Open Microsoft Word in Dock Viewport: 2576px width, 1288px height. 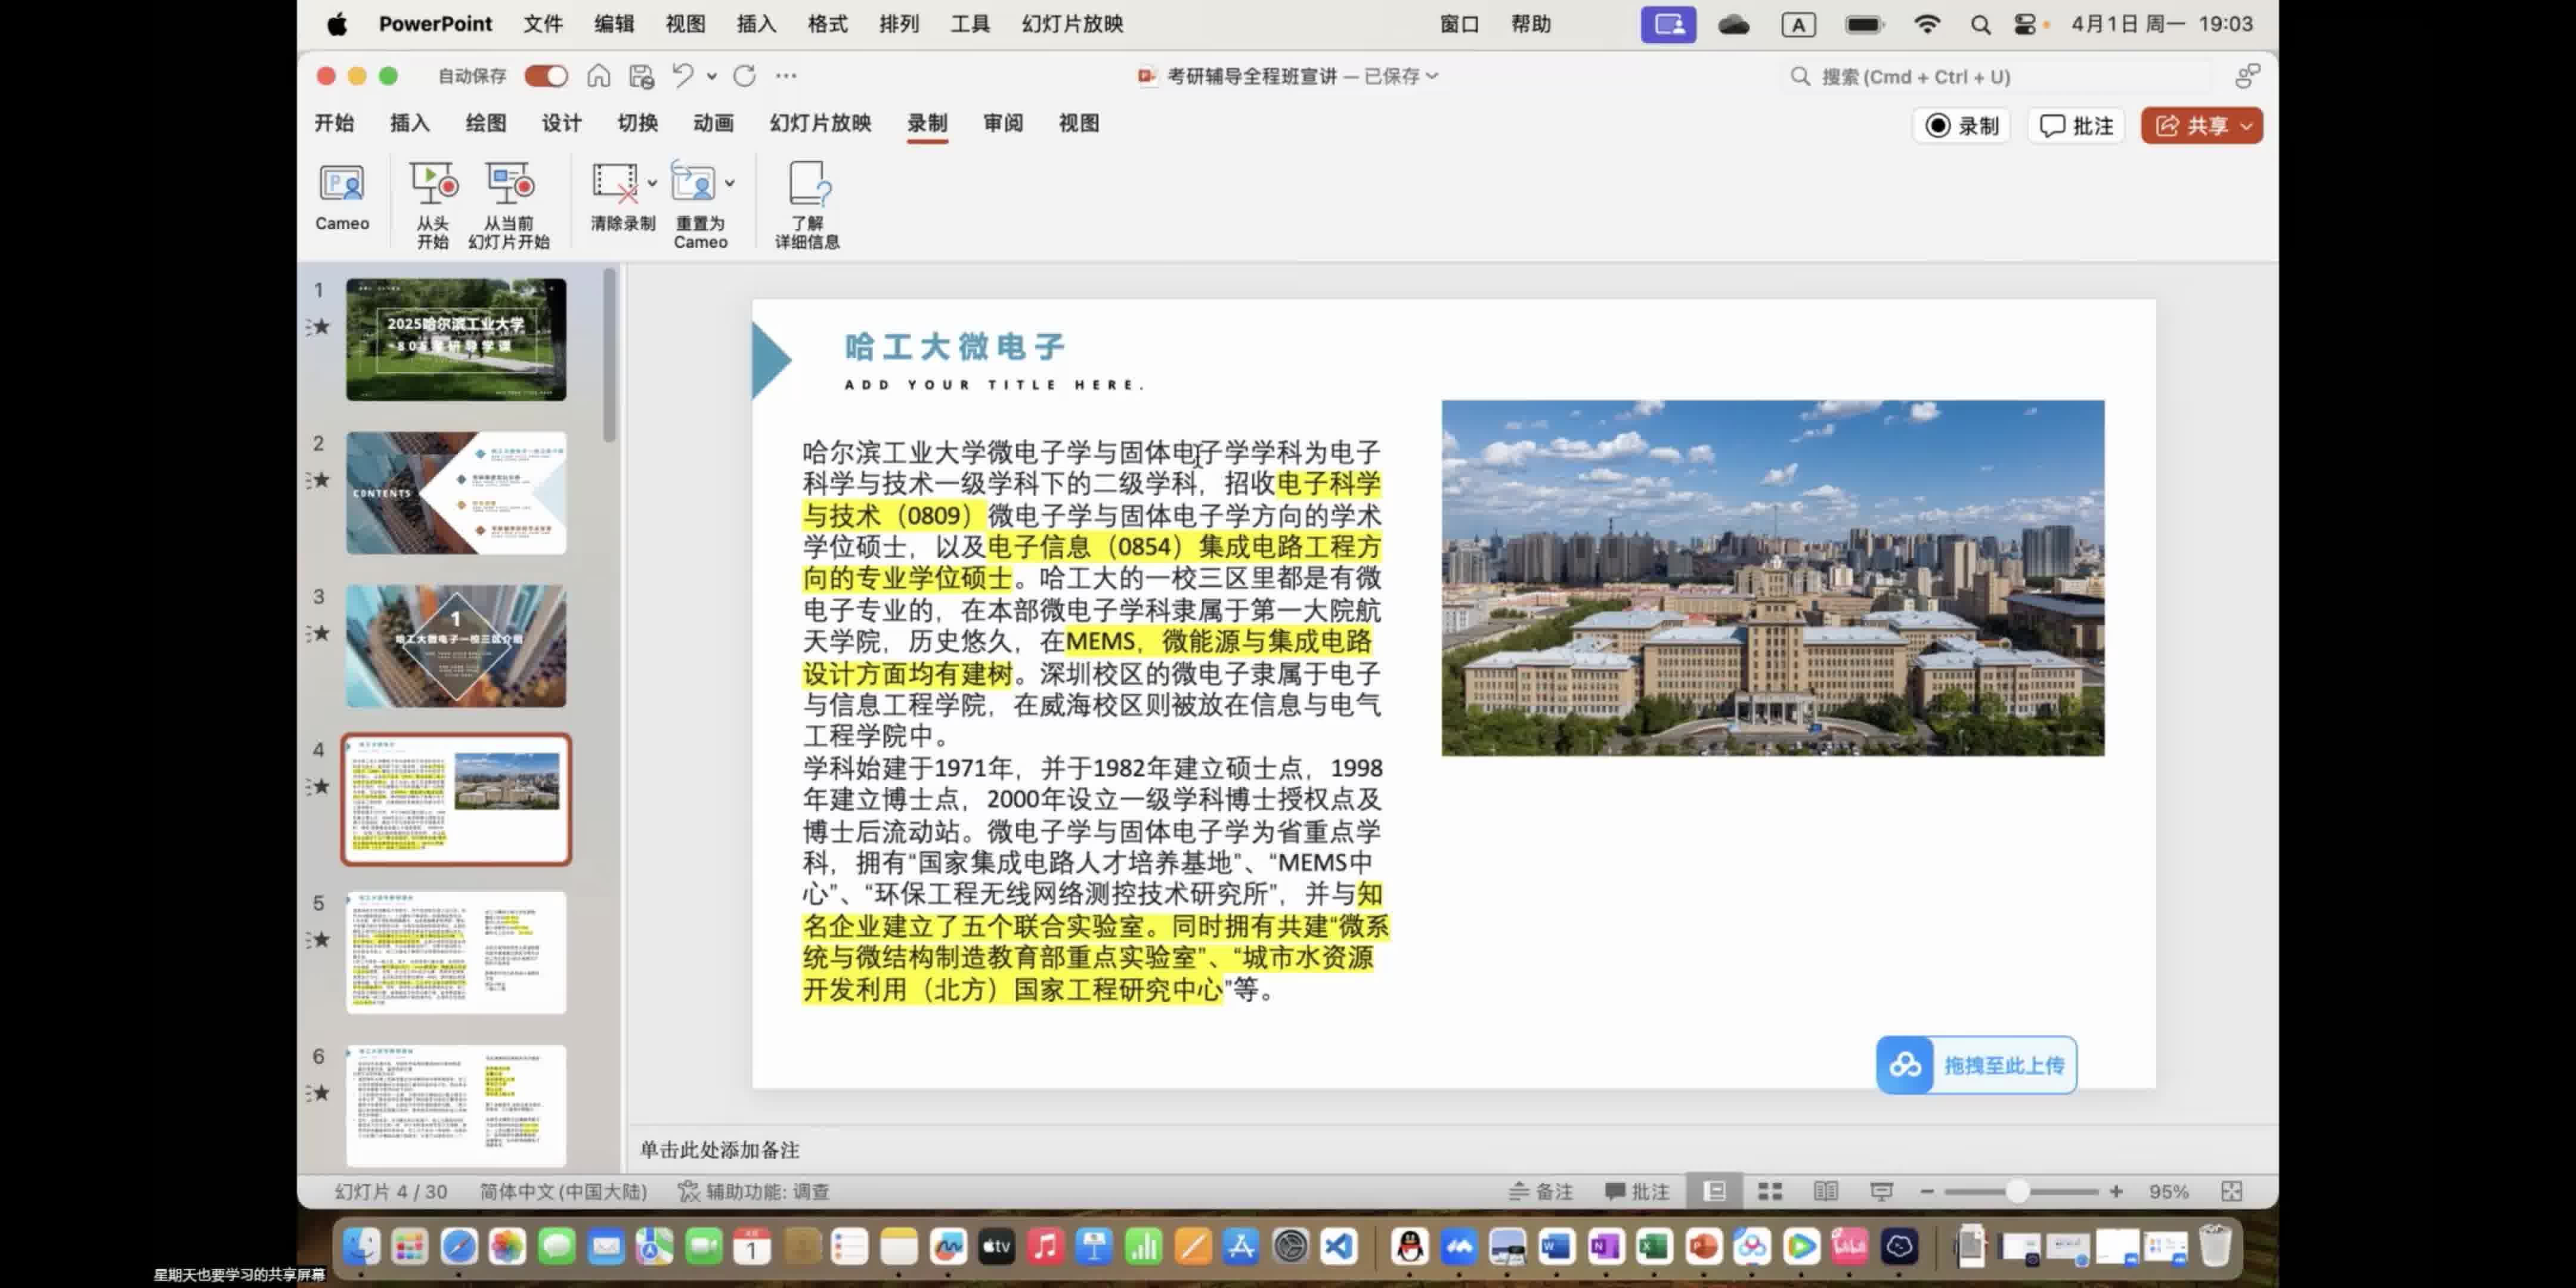point(1555,1246)
